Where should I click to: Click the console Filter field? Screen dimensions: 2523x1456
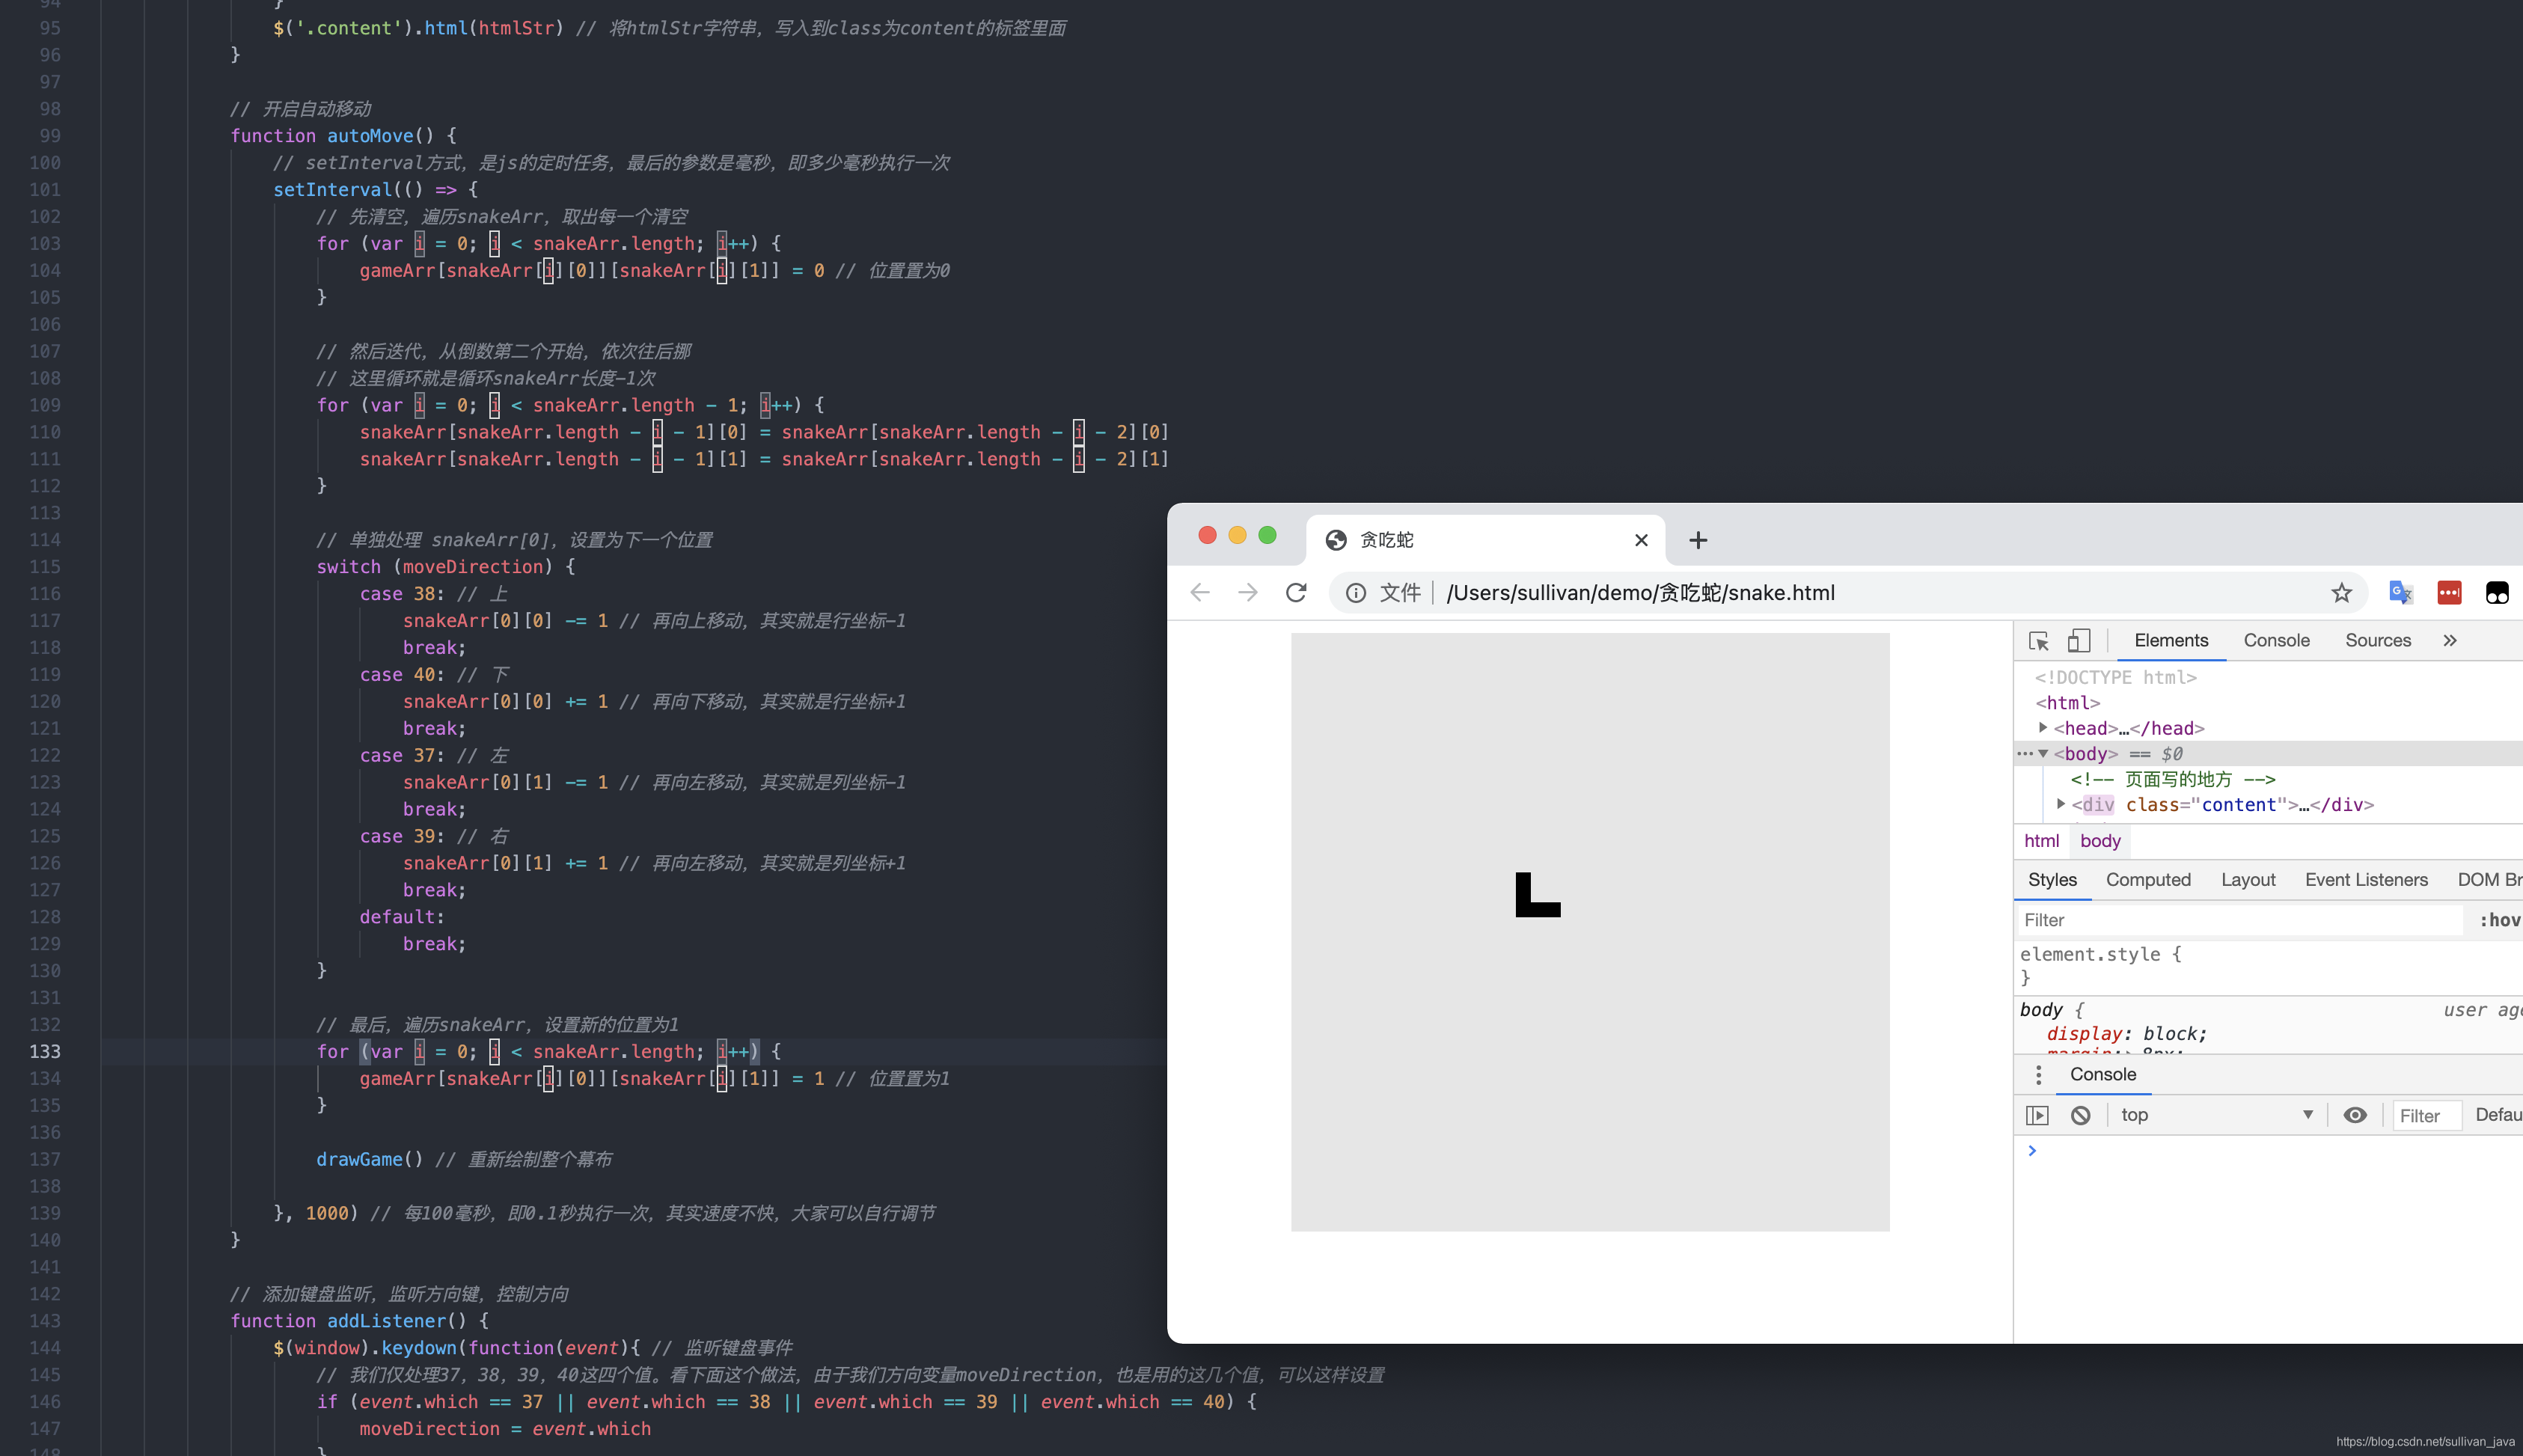point(2427,1116)
